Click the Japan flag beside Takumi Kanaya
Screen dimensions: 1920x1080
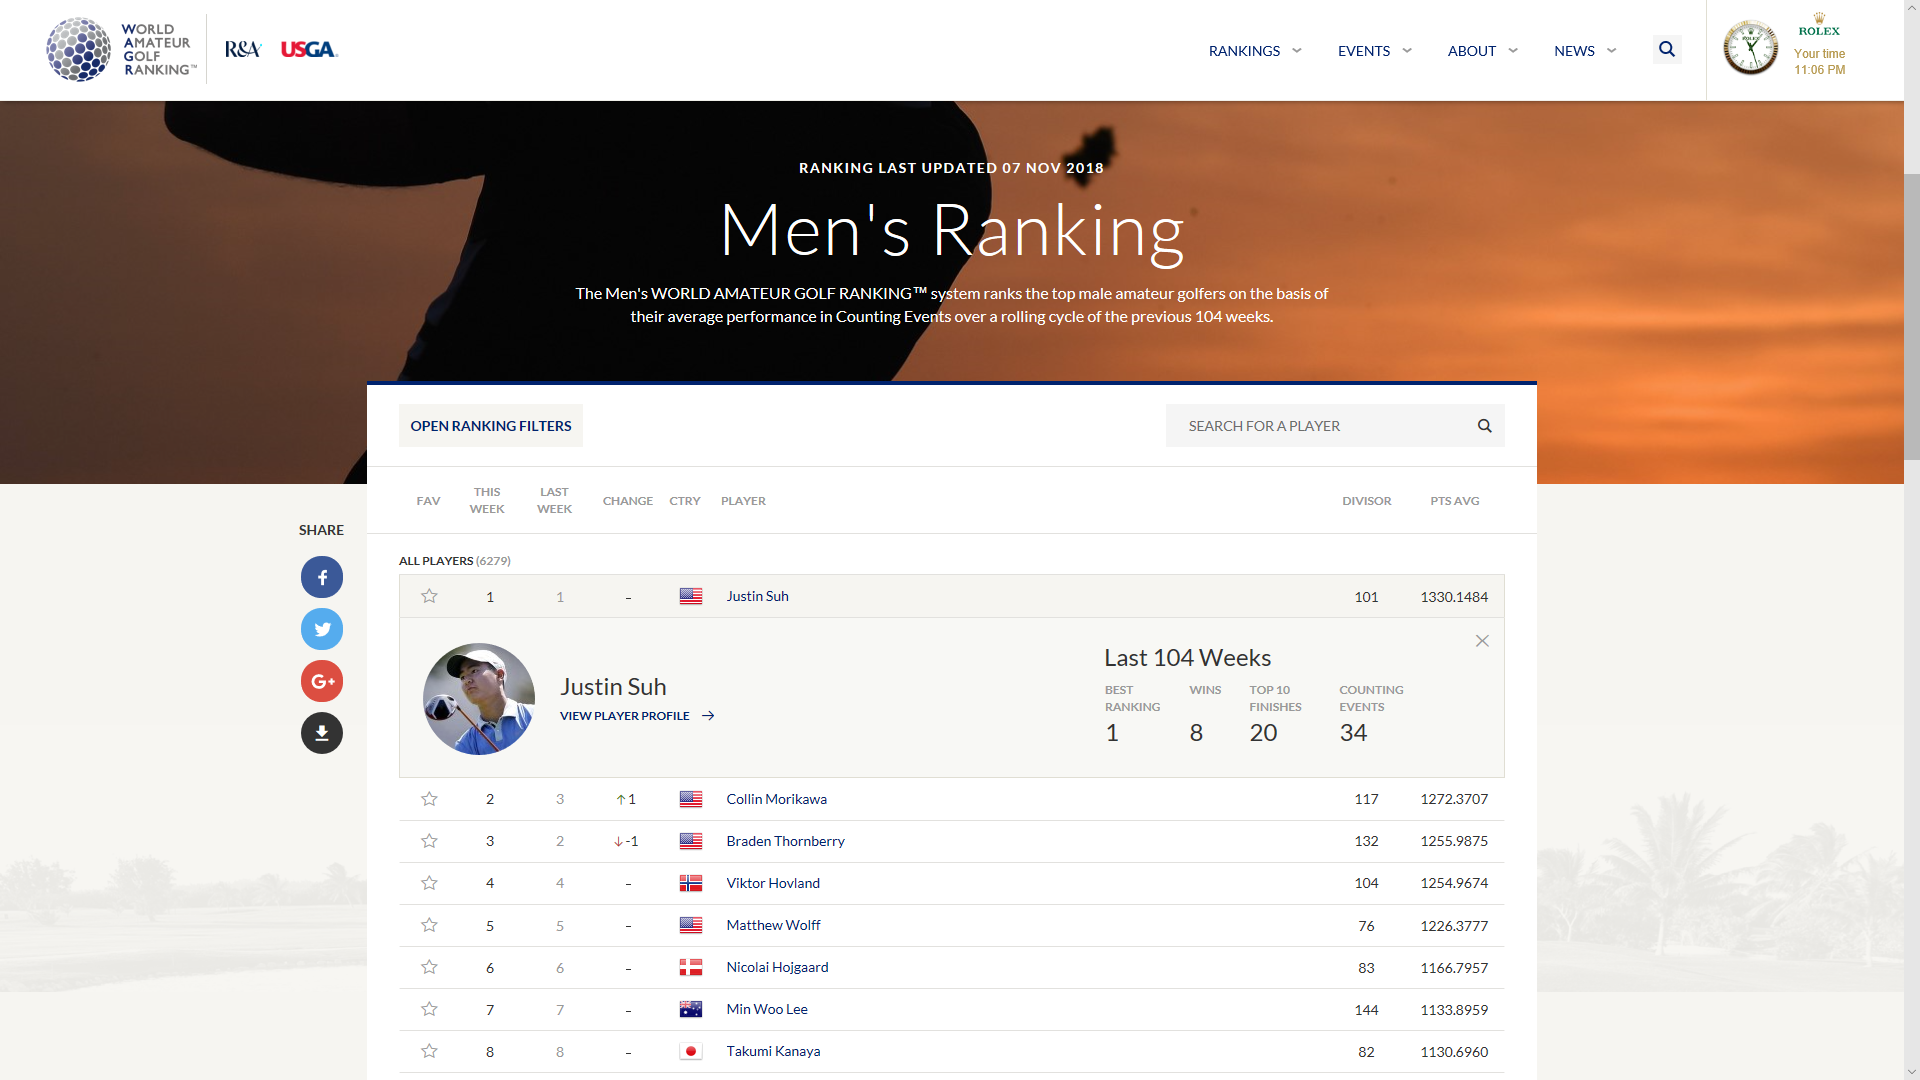click(691, 1051)
